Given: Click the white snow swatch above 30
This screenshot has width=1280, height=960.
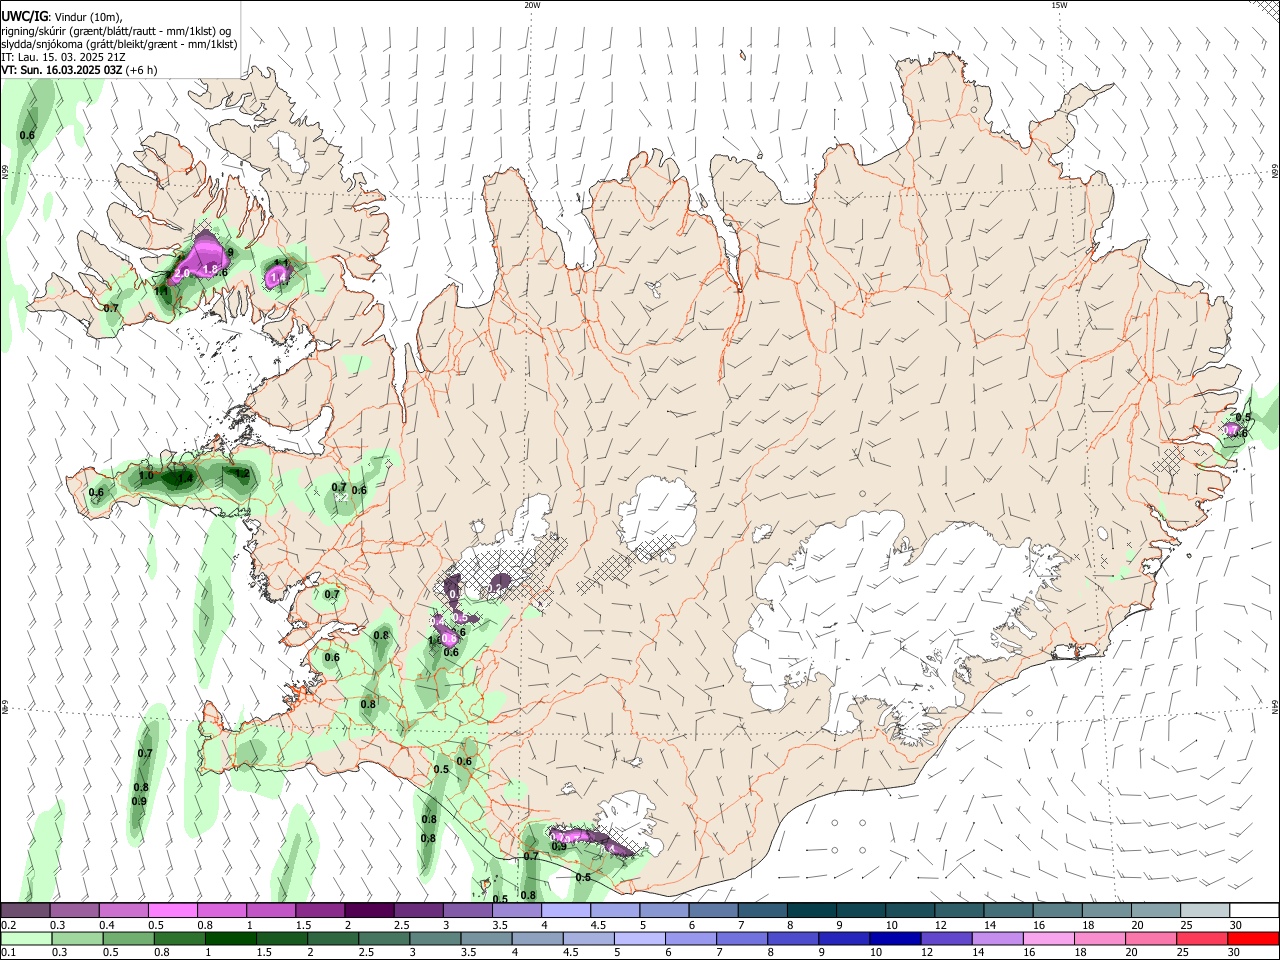Looking at the screenshot, I should click(x=1253, y=911).
